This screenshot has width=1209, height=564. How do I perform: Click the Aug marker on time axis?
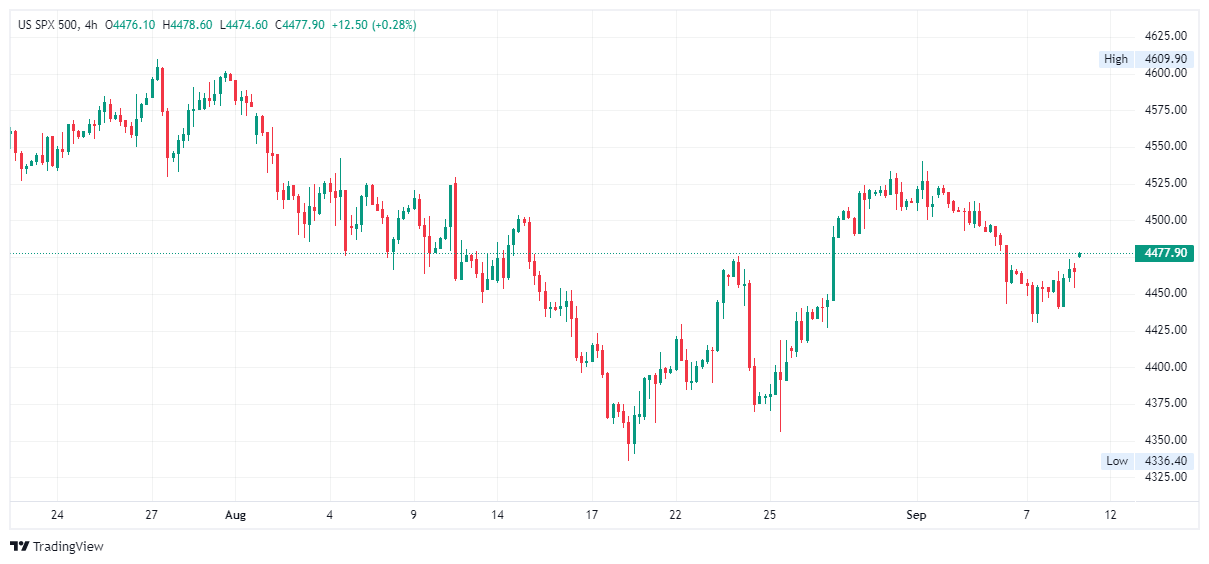pos(235,515)
